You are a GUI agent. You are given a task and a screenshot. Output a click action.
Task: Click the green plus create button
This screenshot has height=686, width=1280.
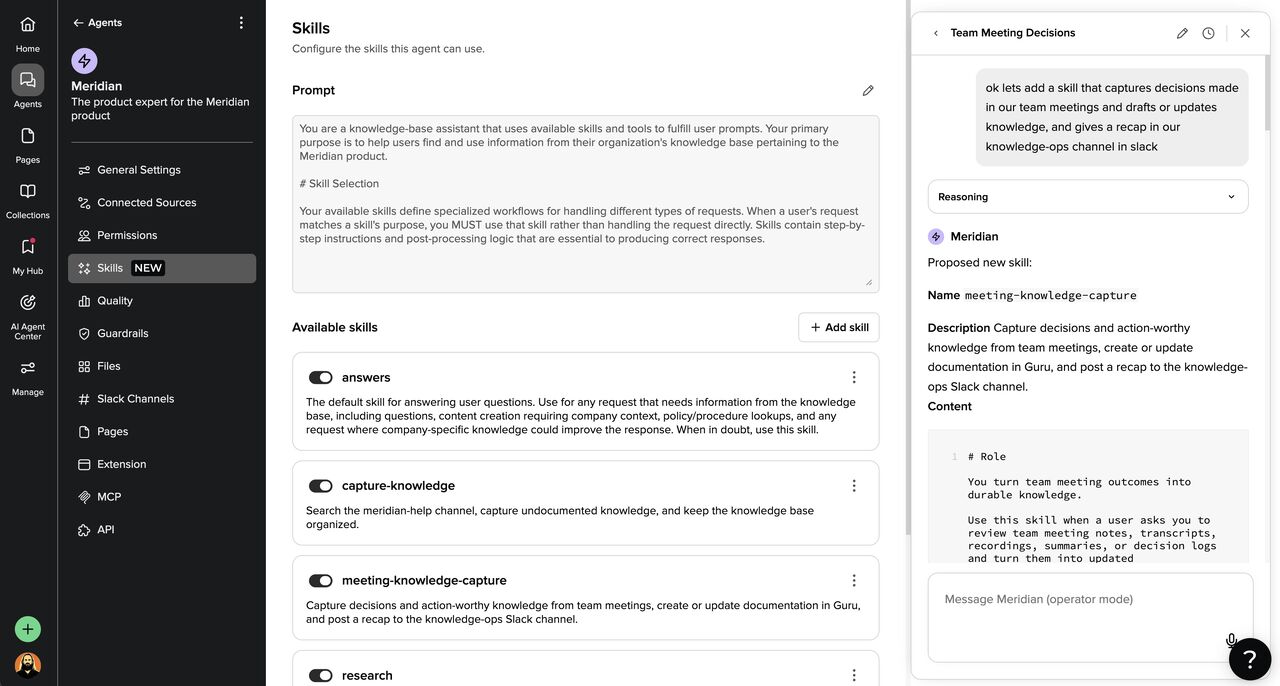click(28, 629)
